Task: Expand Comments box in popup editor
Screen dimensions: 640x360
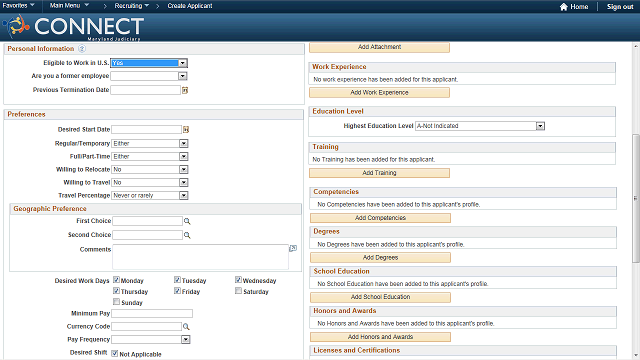Action: point(293,248)
